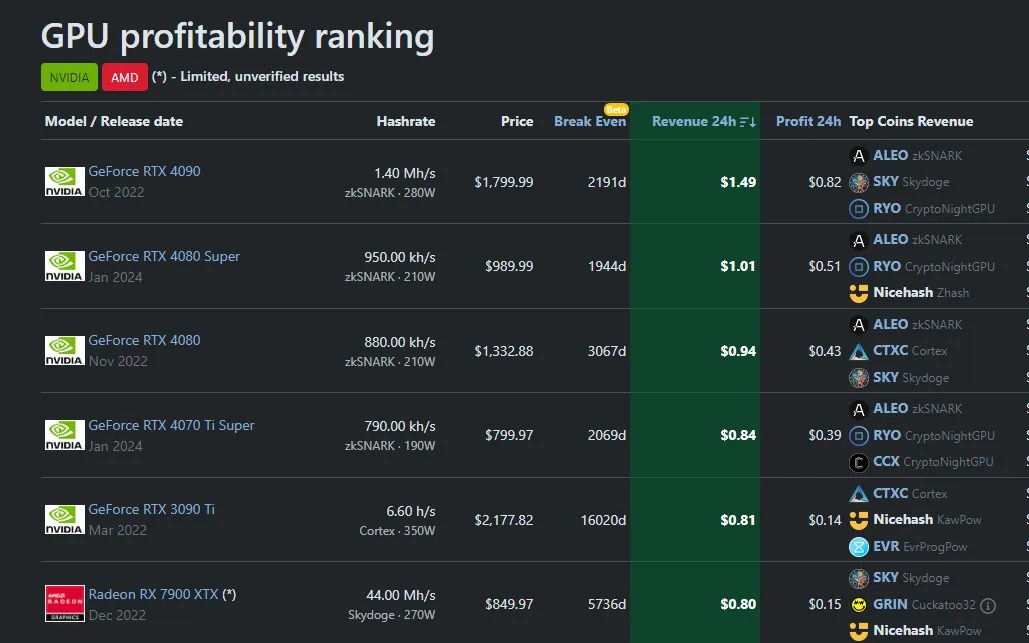The height and width of the screenshot is (643, 1029).
Task: Select the $0.80 revenue value
Action: [x=738, y=604]
